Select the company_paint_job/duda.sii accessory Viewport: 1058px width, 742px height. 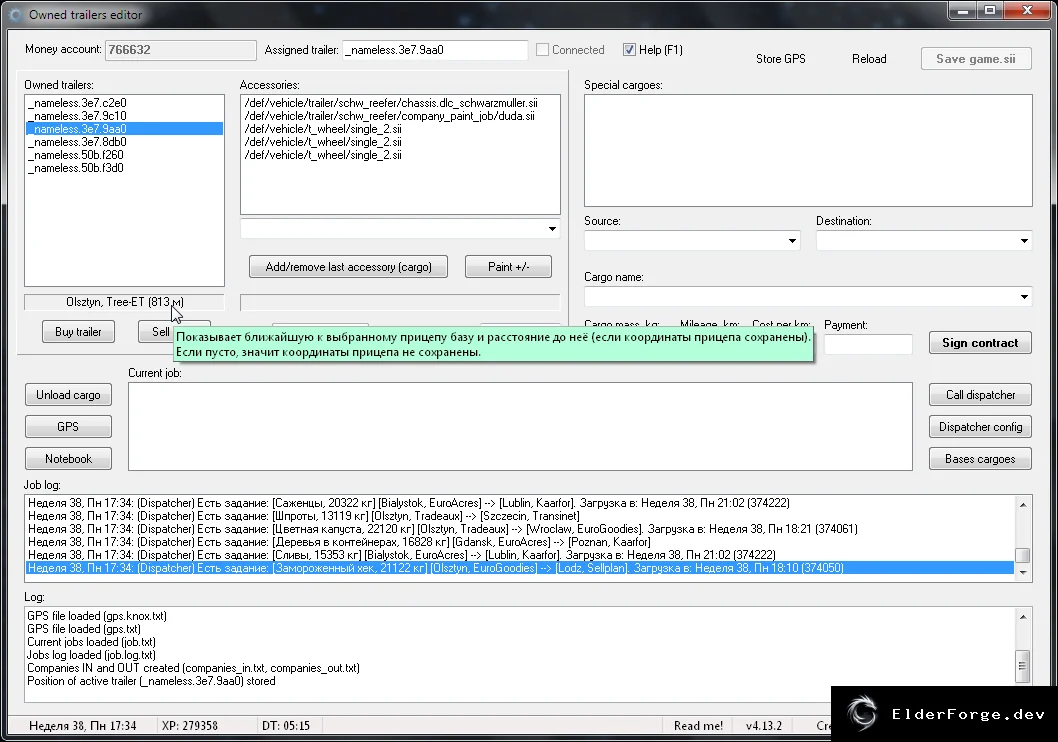pos(400,116)
